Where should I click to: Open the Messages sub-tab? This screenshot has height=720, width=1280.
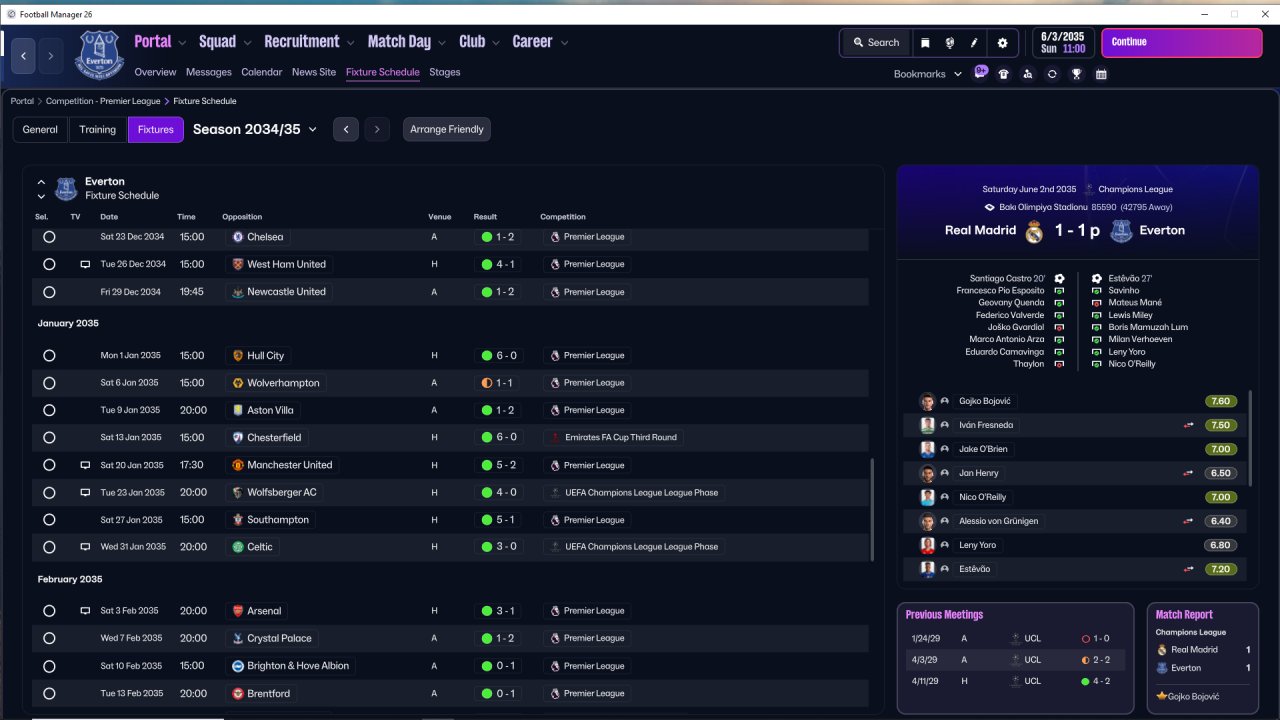pyautogui.click(x=209, y=72)
